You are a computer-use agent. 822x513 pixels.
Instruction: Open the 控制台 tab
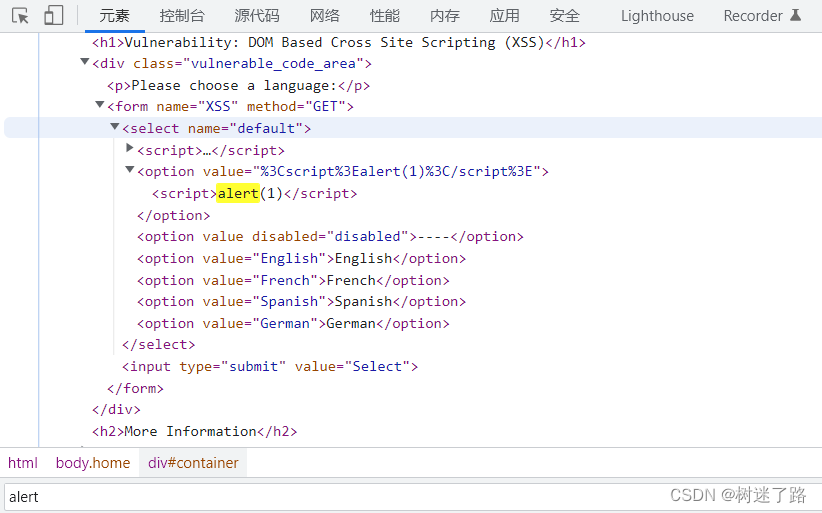182,16
